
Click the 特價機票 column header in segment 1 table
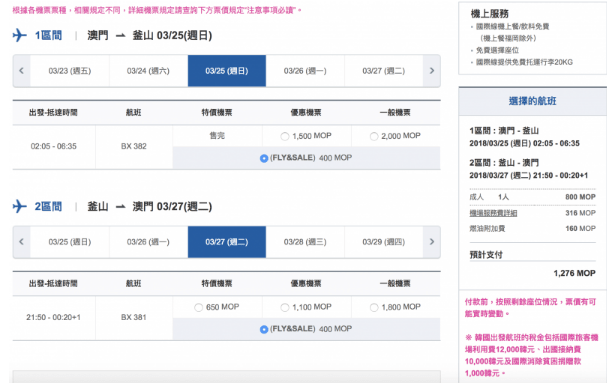[217, 113]
